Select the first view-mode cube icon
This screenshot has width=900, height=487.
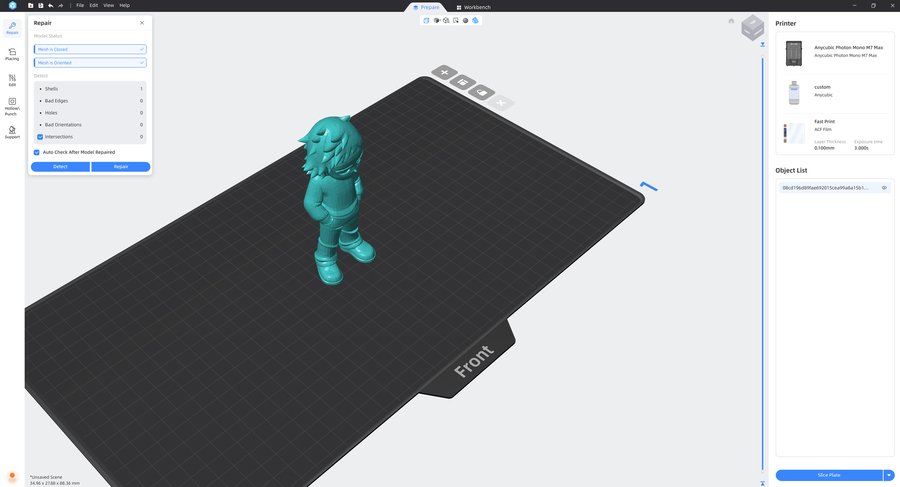426,20
